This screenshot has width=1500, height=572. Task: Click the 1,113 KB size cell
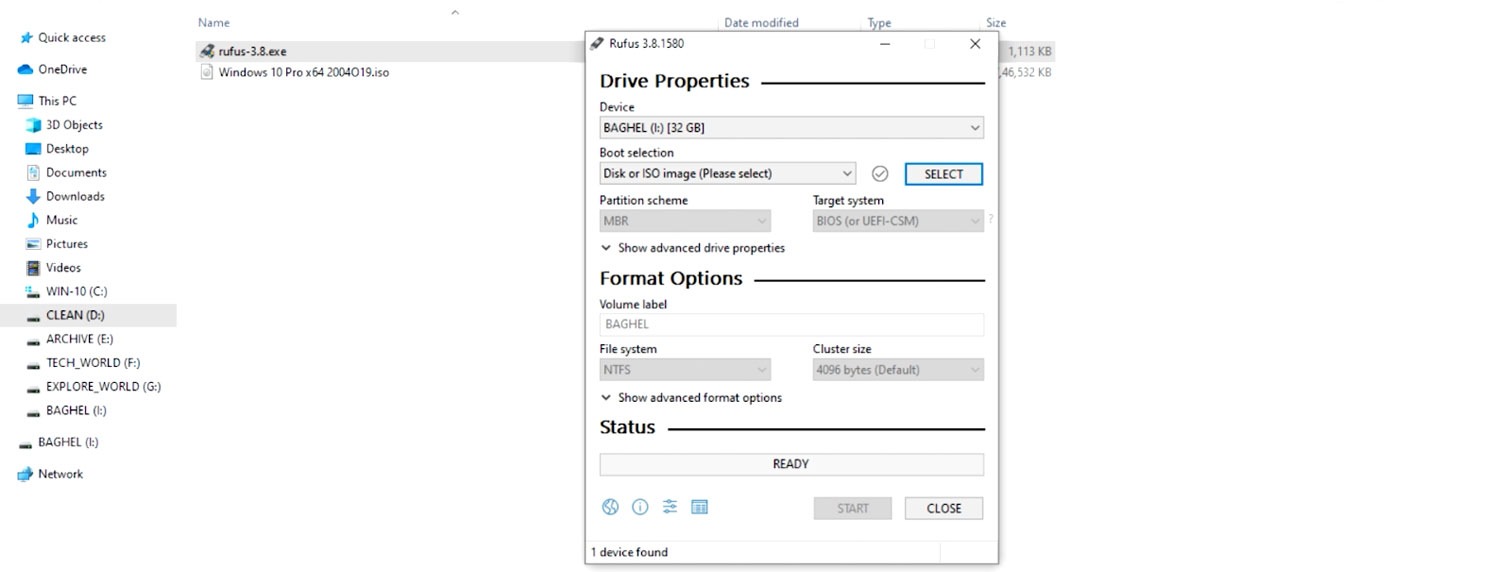tap(1029, 51)
